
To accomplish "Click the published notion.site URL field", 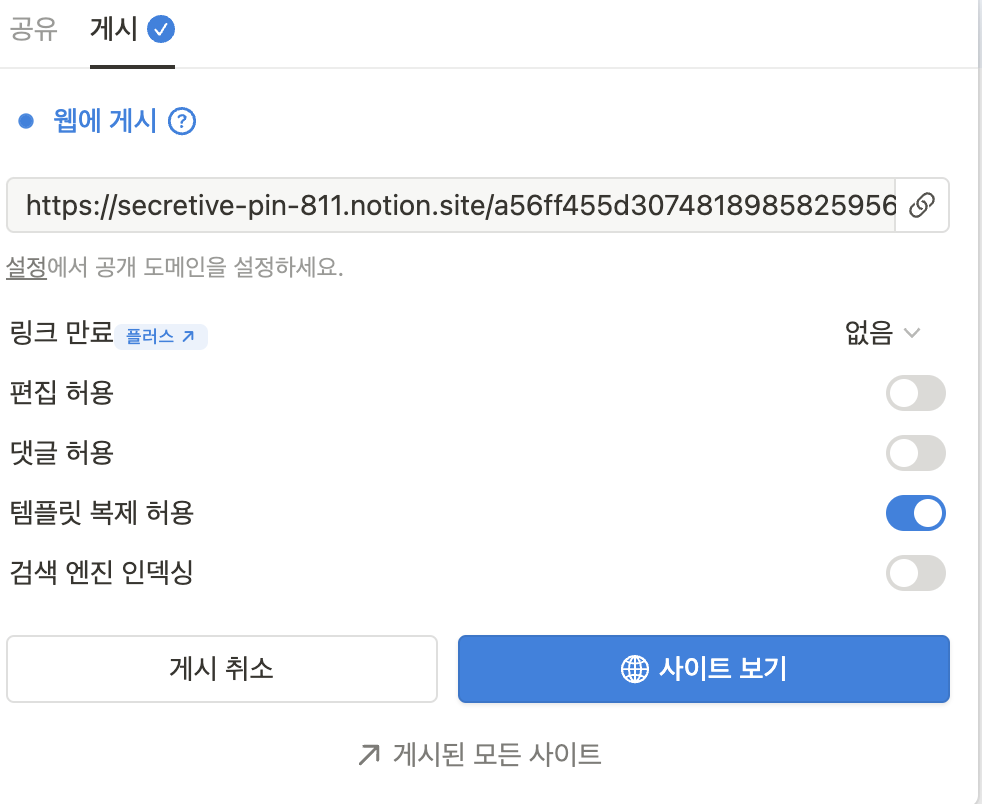I will [451, 205].
